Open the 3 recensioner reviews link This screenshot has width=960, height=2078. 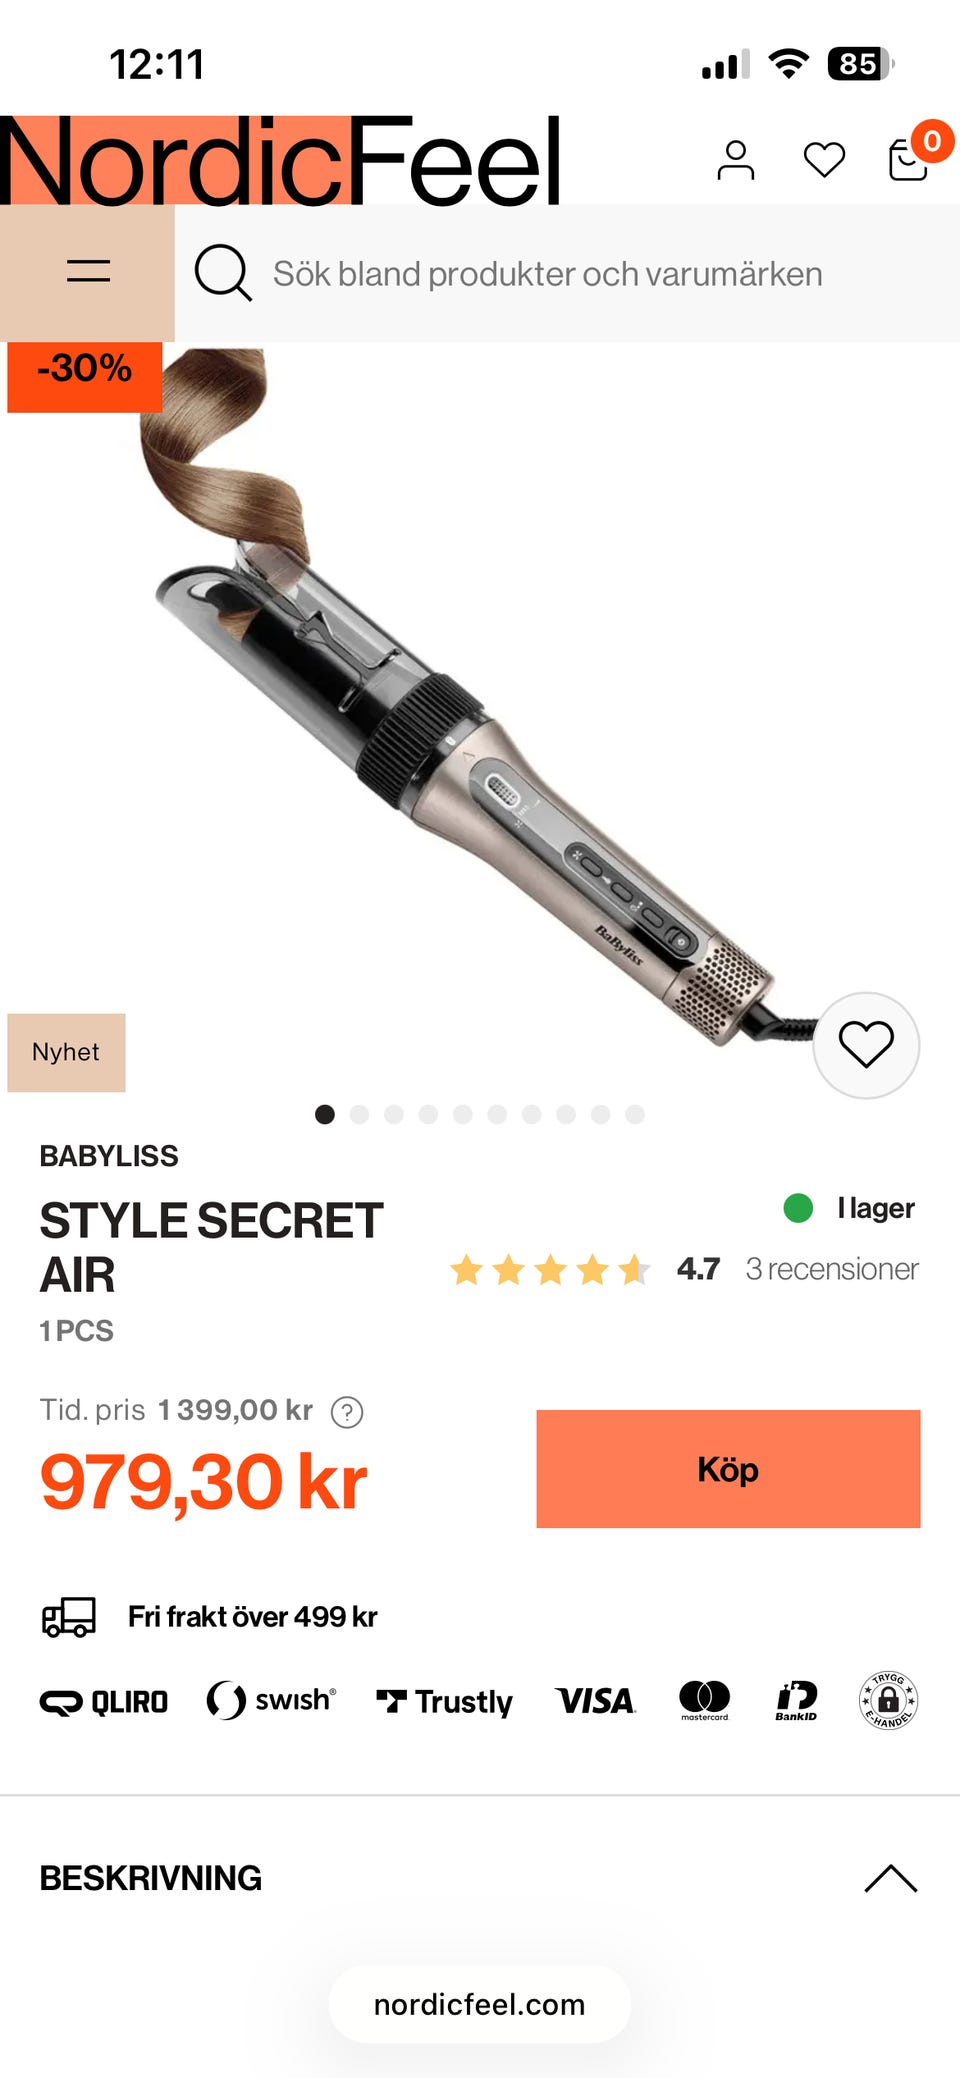(x=831, y=1269)
